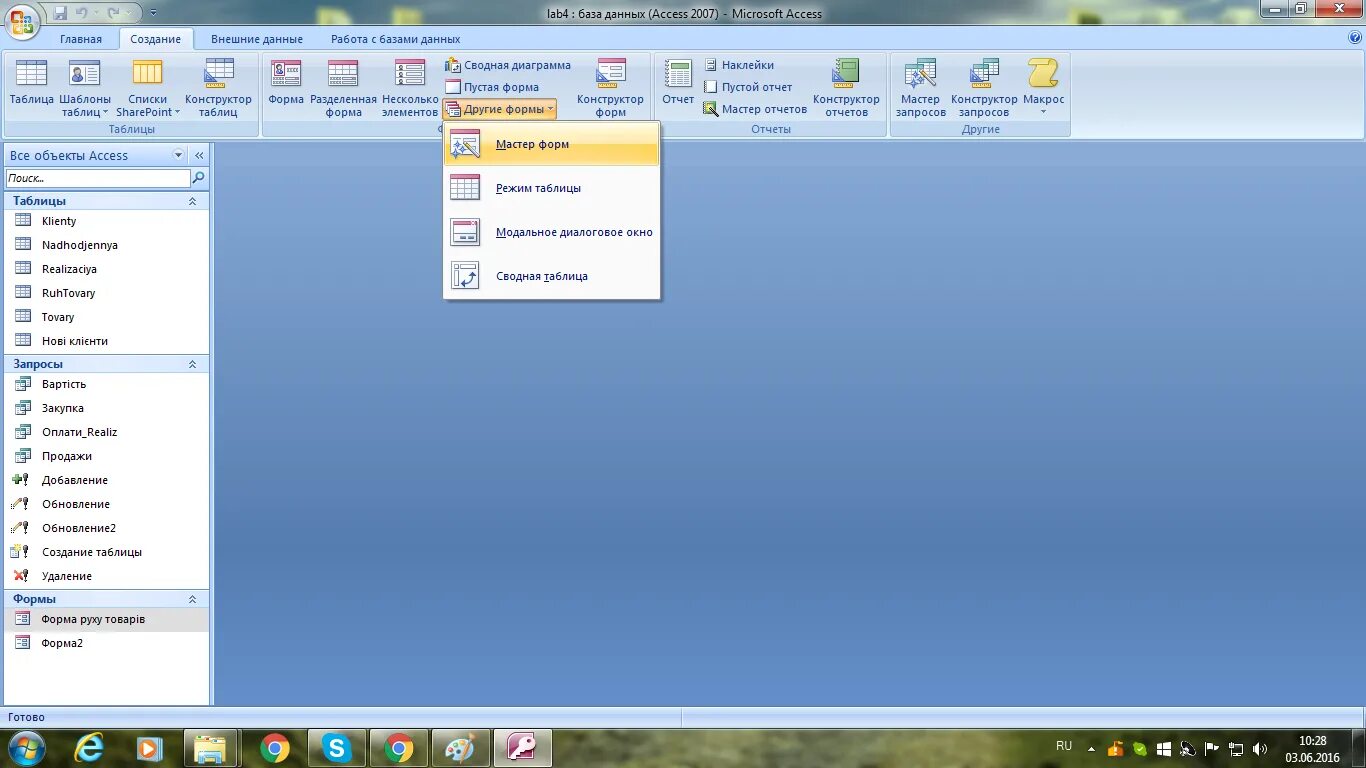Open Internet Explorer from taskbar
This screenshot has width=1366, height=768.
(x=89, y=748)
